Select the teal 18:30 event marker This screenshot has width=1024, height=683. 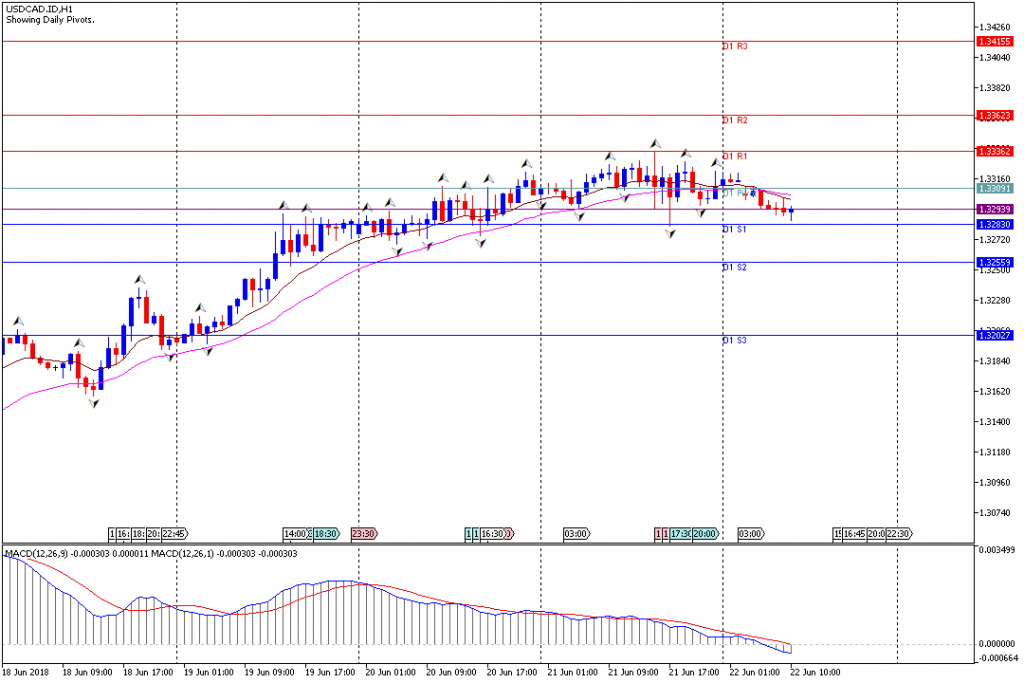pyautogui.click(x=326, y=534)
